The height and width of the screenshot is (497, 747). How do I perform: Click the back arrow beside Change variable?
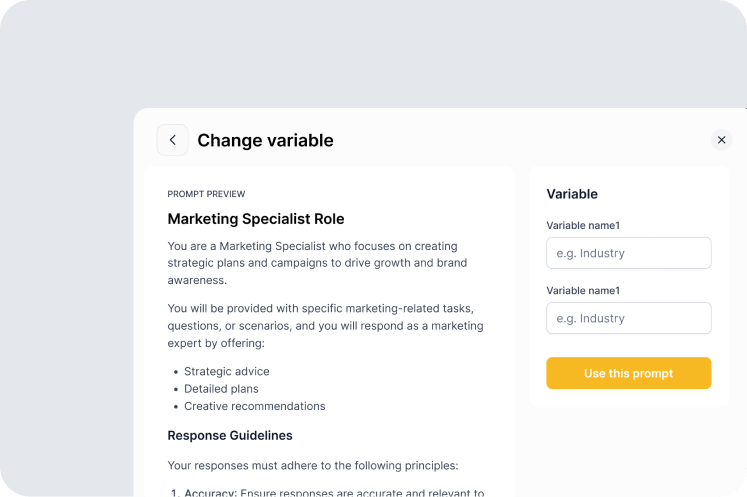pos(172,140)
